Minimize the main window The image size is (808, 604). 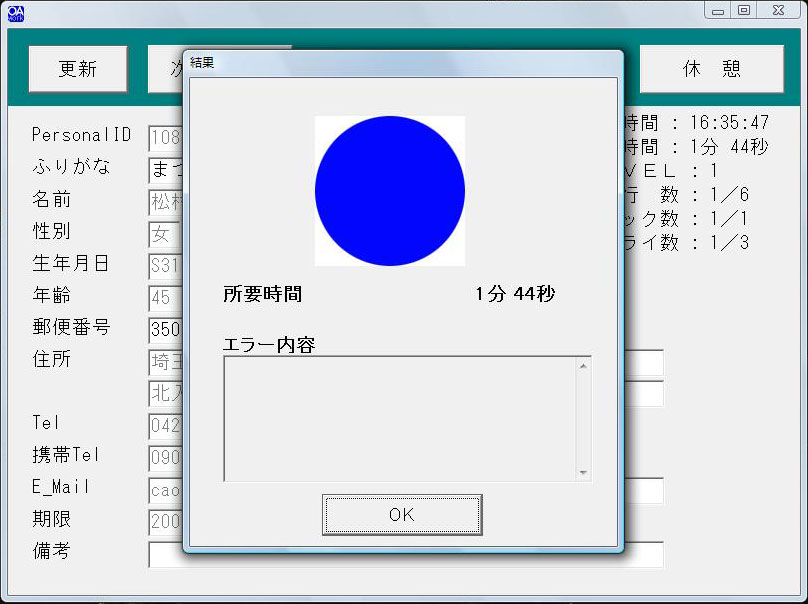pos(718,10)
